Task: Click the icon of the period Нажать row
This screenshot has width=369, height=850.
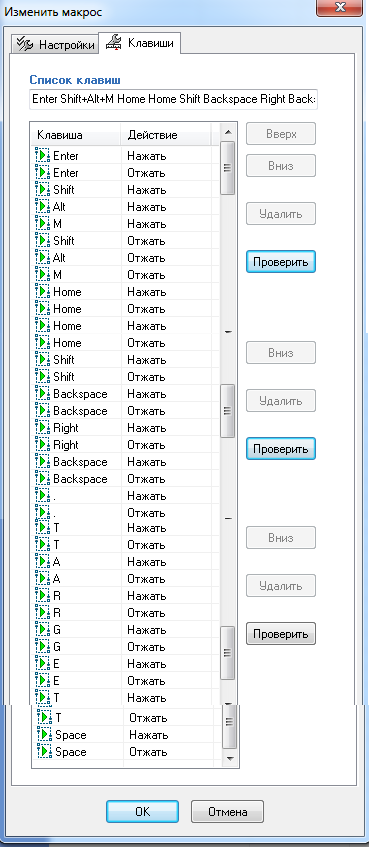Action: click(42, 495)
